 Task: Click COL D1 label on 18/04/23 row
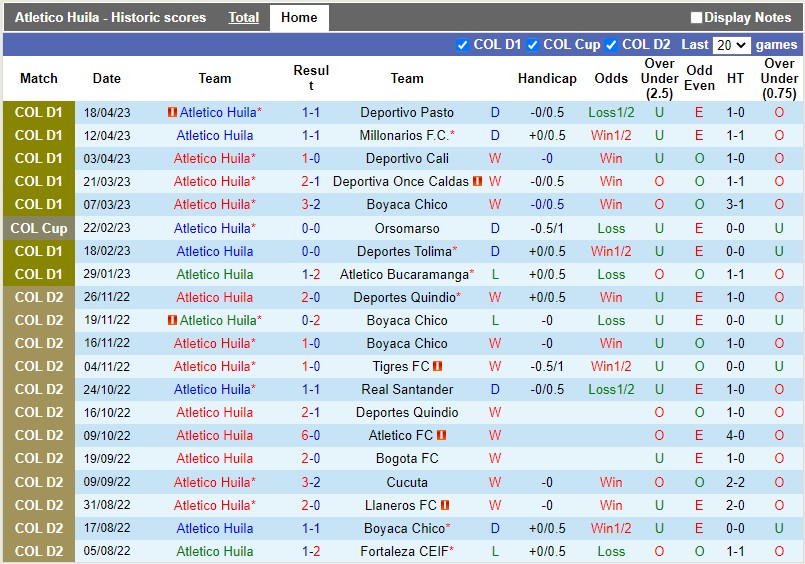(x=39, y=112)
